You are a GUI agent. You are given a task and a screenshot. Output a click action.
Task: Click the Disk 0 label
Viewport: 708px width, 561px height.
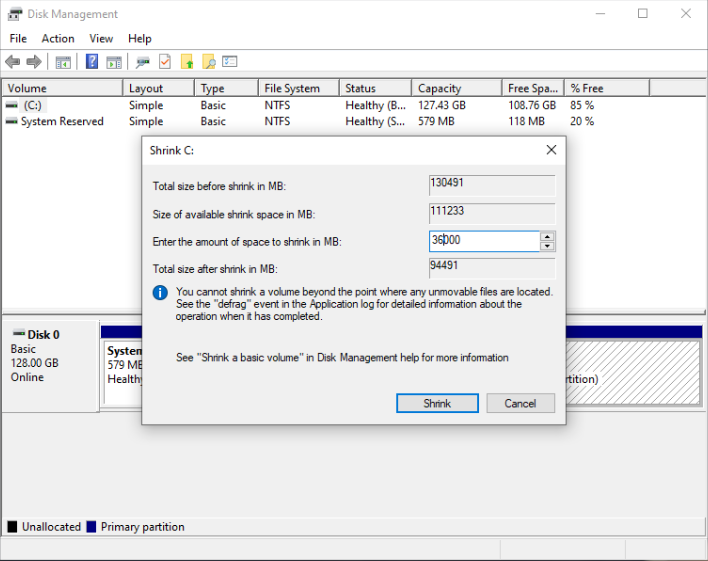[x=43, y=334]
